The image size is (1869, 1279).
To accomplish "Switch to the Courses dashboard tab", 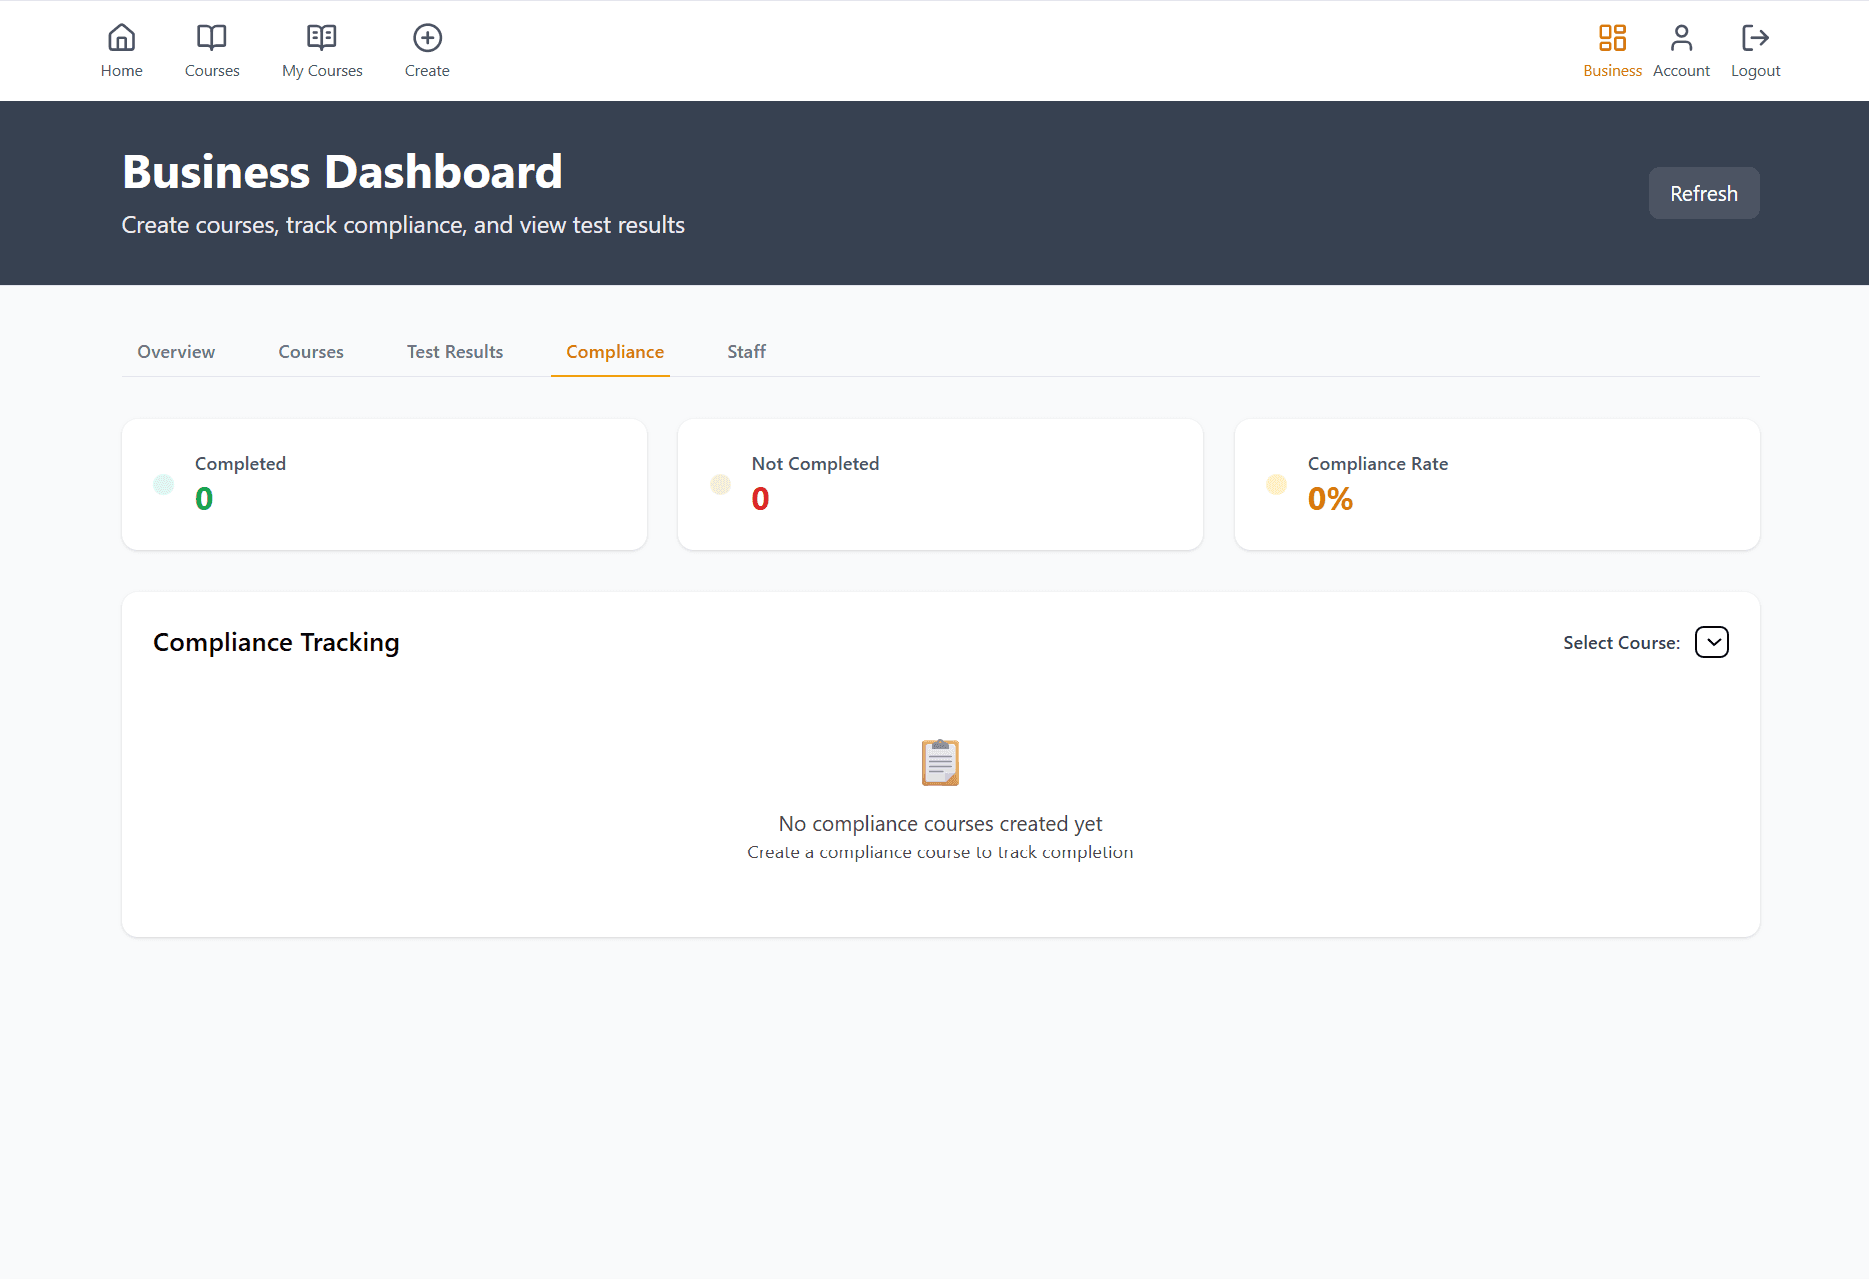I will point(311,352).
